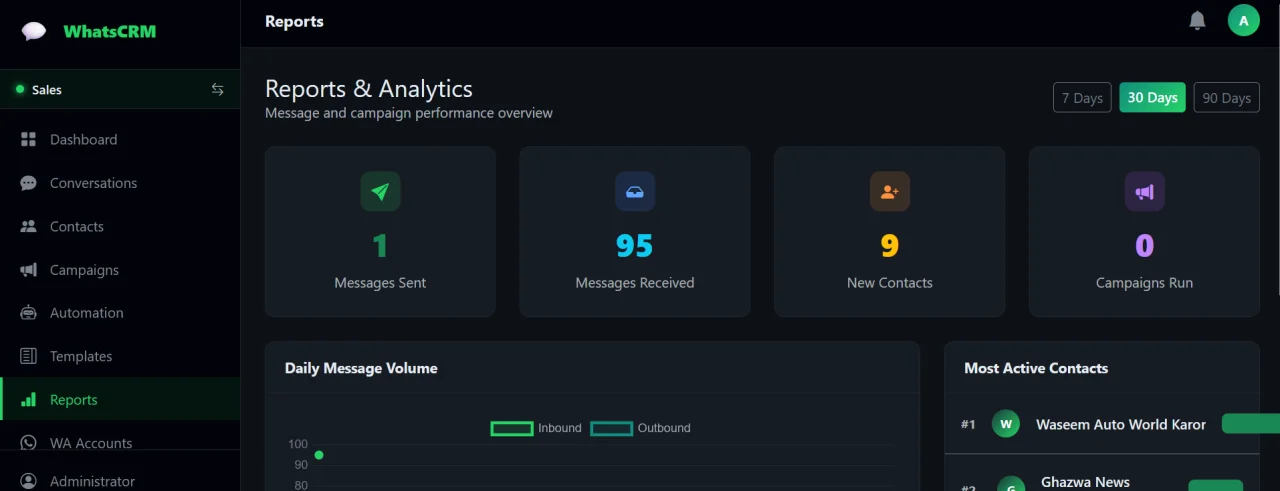Screen dimensions: 1280x491
Task: Click the Campaigns Run count 0
Action: 1145,245
